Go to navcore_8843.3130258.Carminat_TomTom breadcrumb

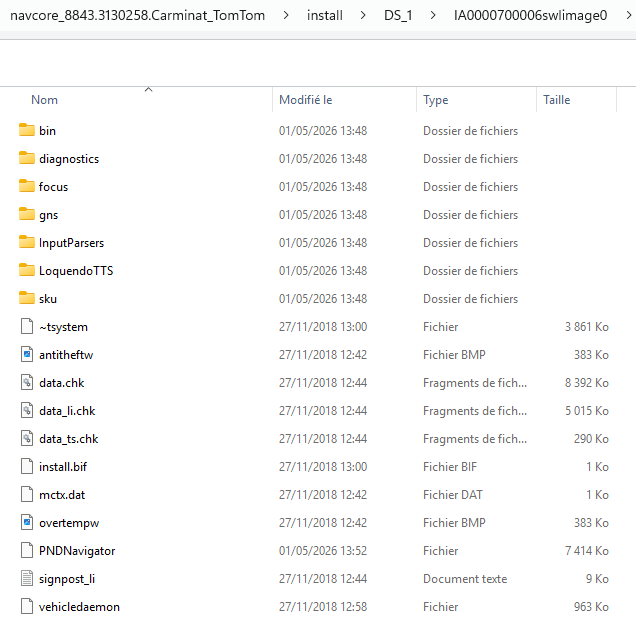pos(138,15)
